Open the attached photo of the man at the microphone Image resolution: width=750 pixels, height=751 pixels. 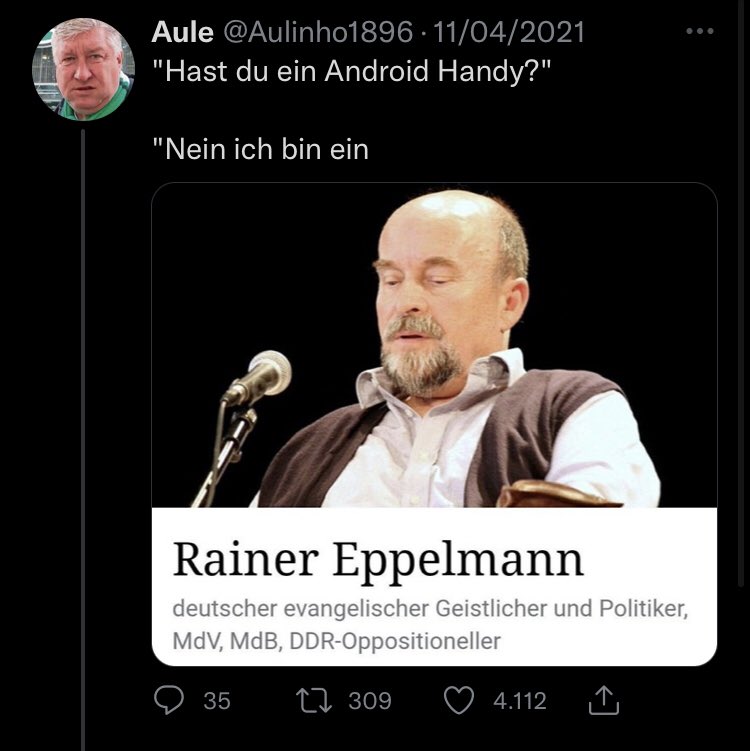coord(434,344)
